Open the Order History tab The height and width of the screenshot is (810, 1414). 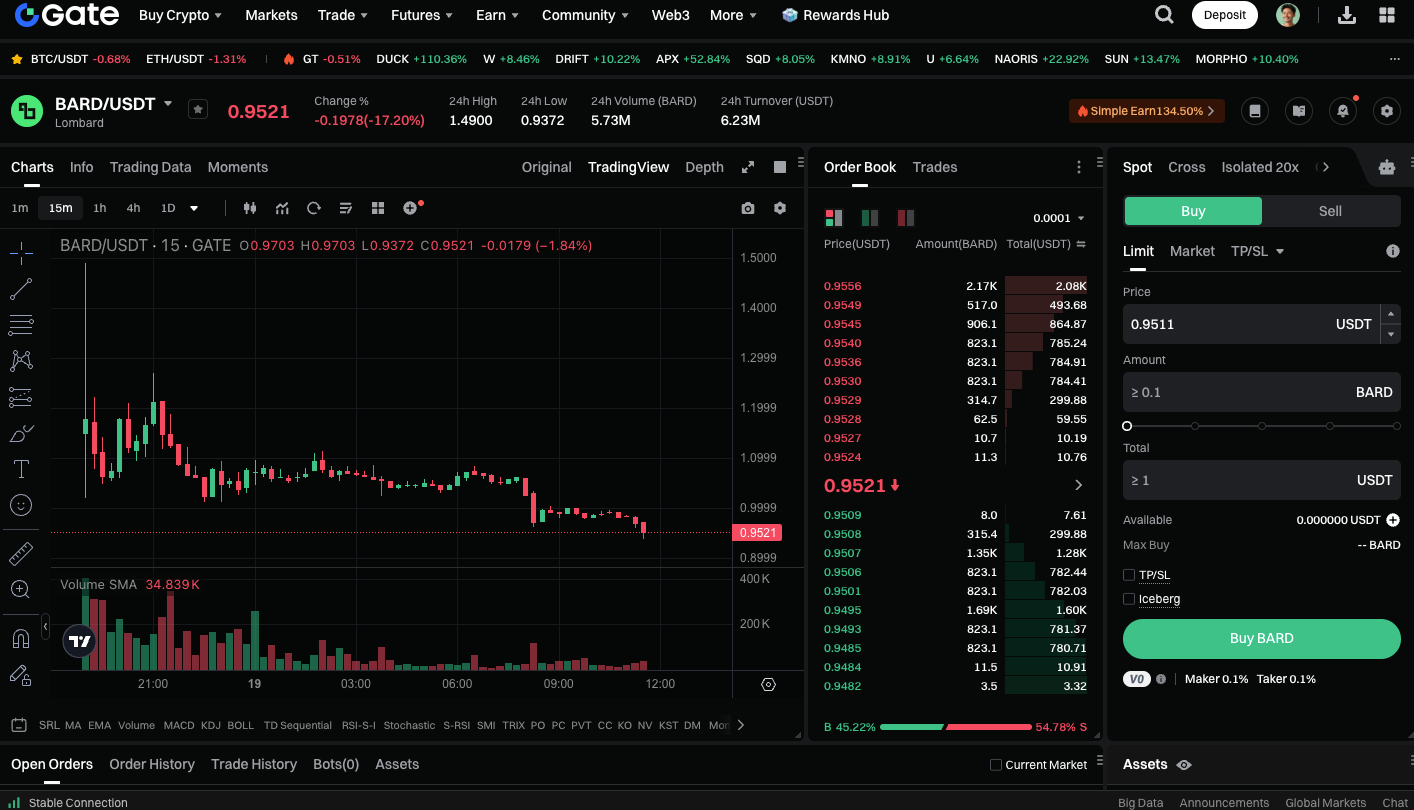coord(152,764)
